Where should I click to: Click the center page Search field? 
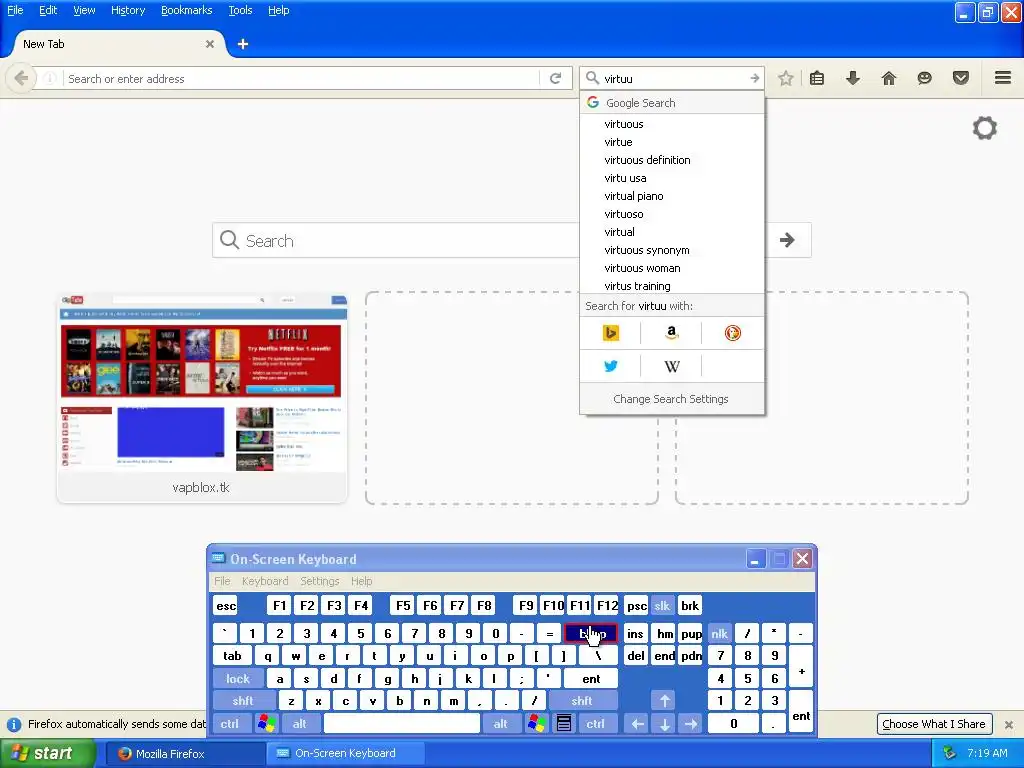395,240
